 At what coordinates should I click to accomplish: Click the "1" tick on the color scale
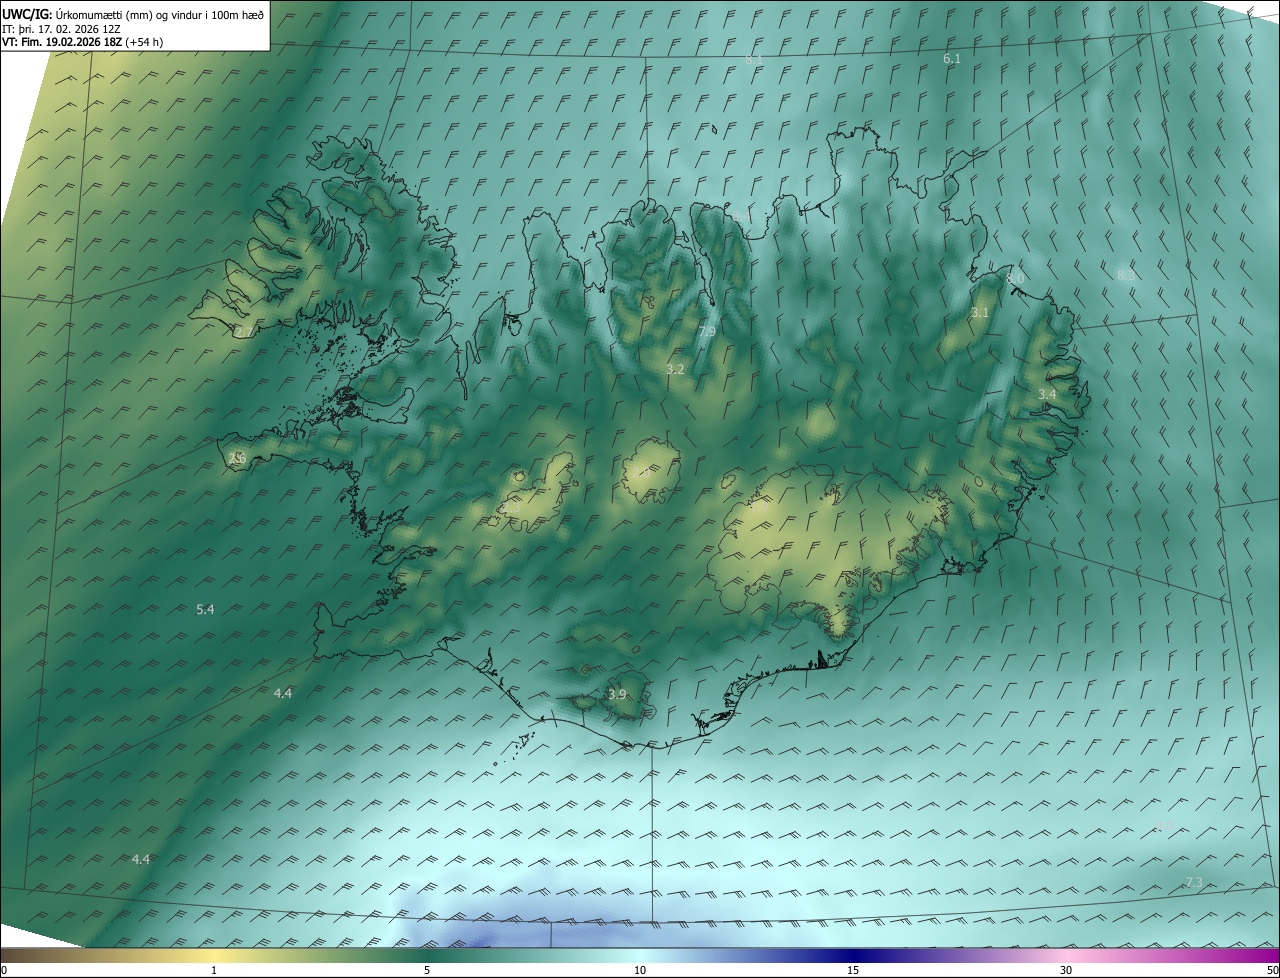click(x=214, y=970)
